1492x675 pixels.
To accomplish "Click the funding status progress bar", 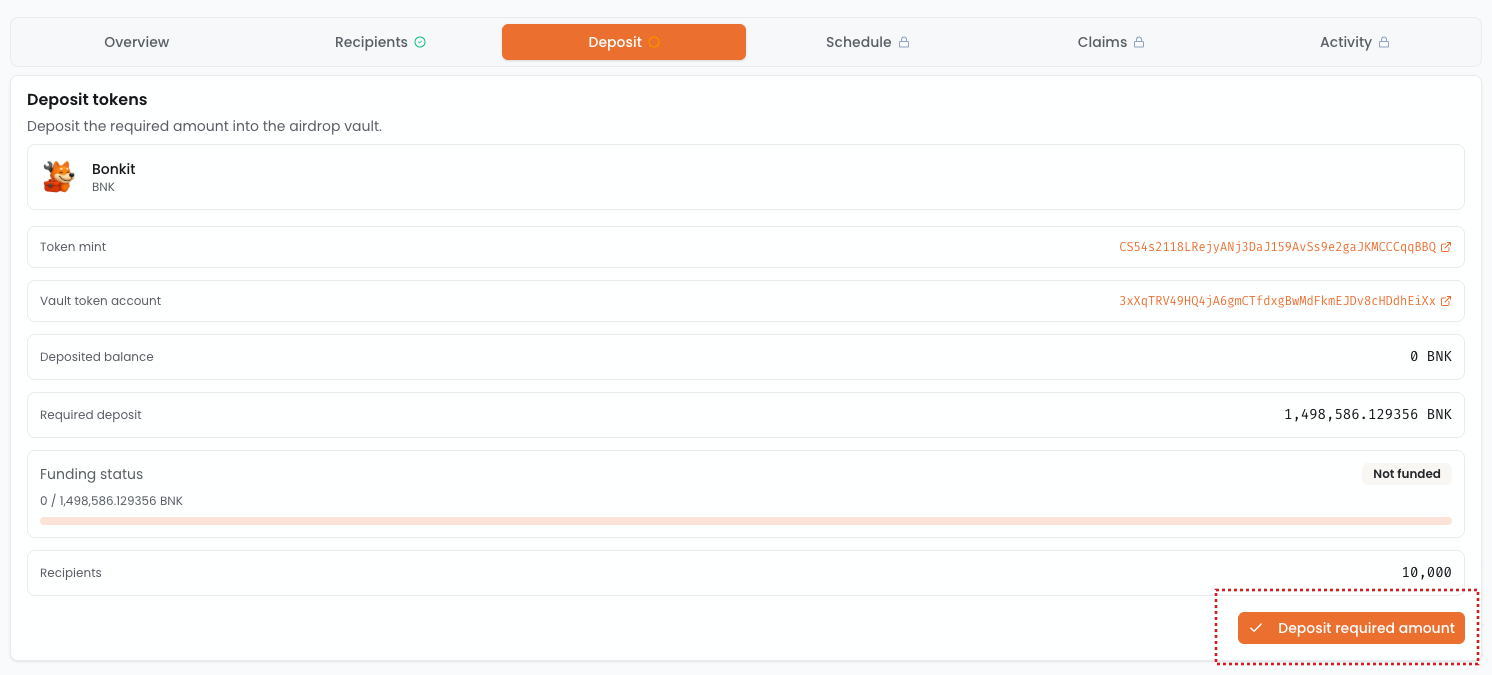I will point(745,521).
